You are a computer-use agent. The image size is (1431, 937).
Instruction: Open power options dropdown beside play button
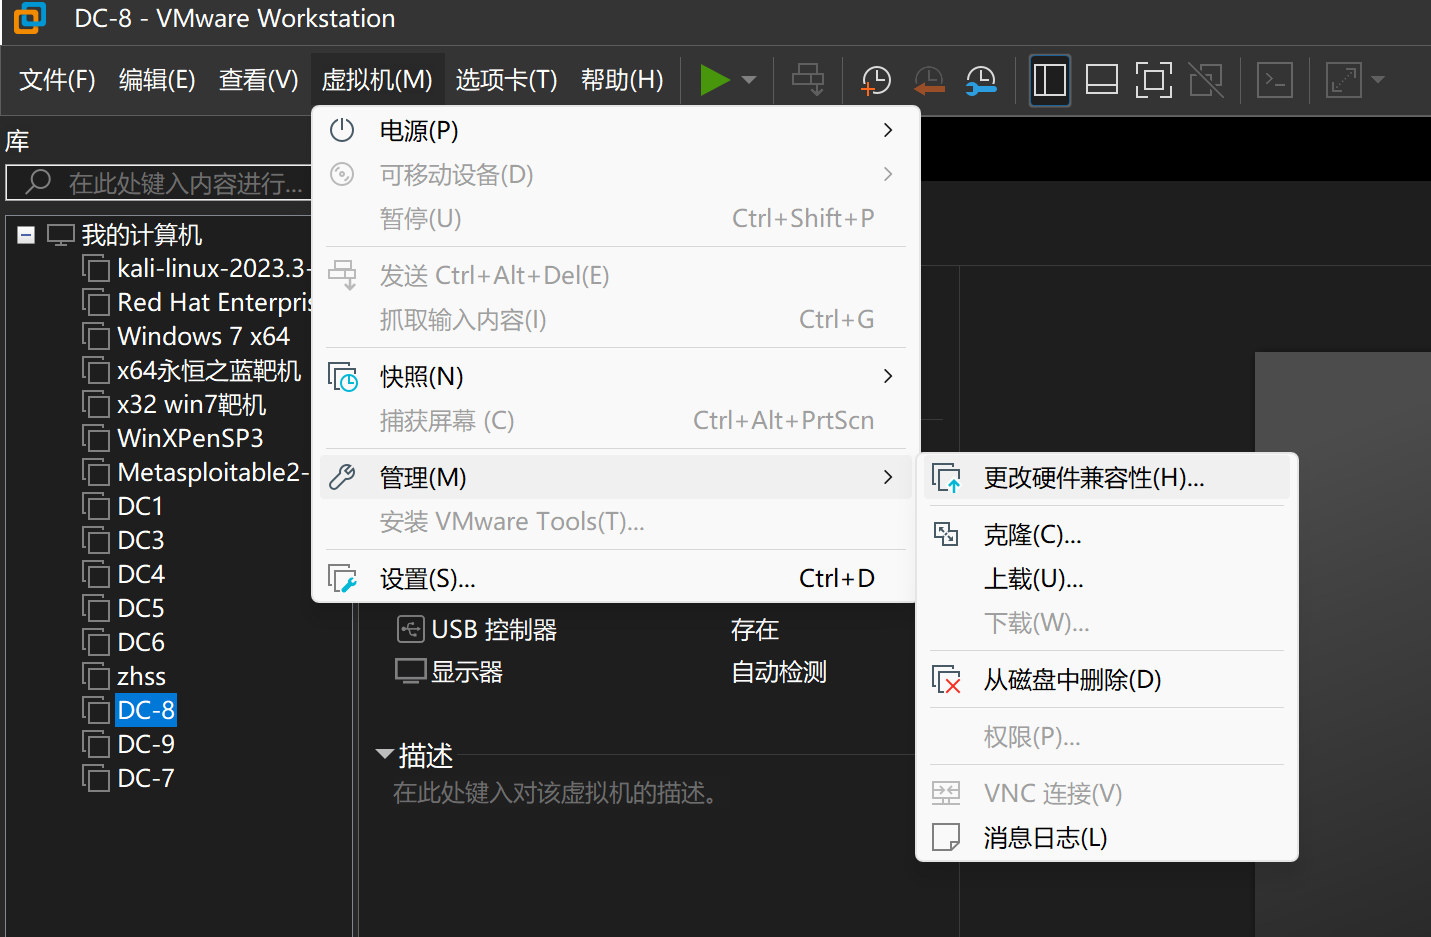click(749, 80)
